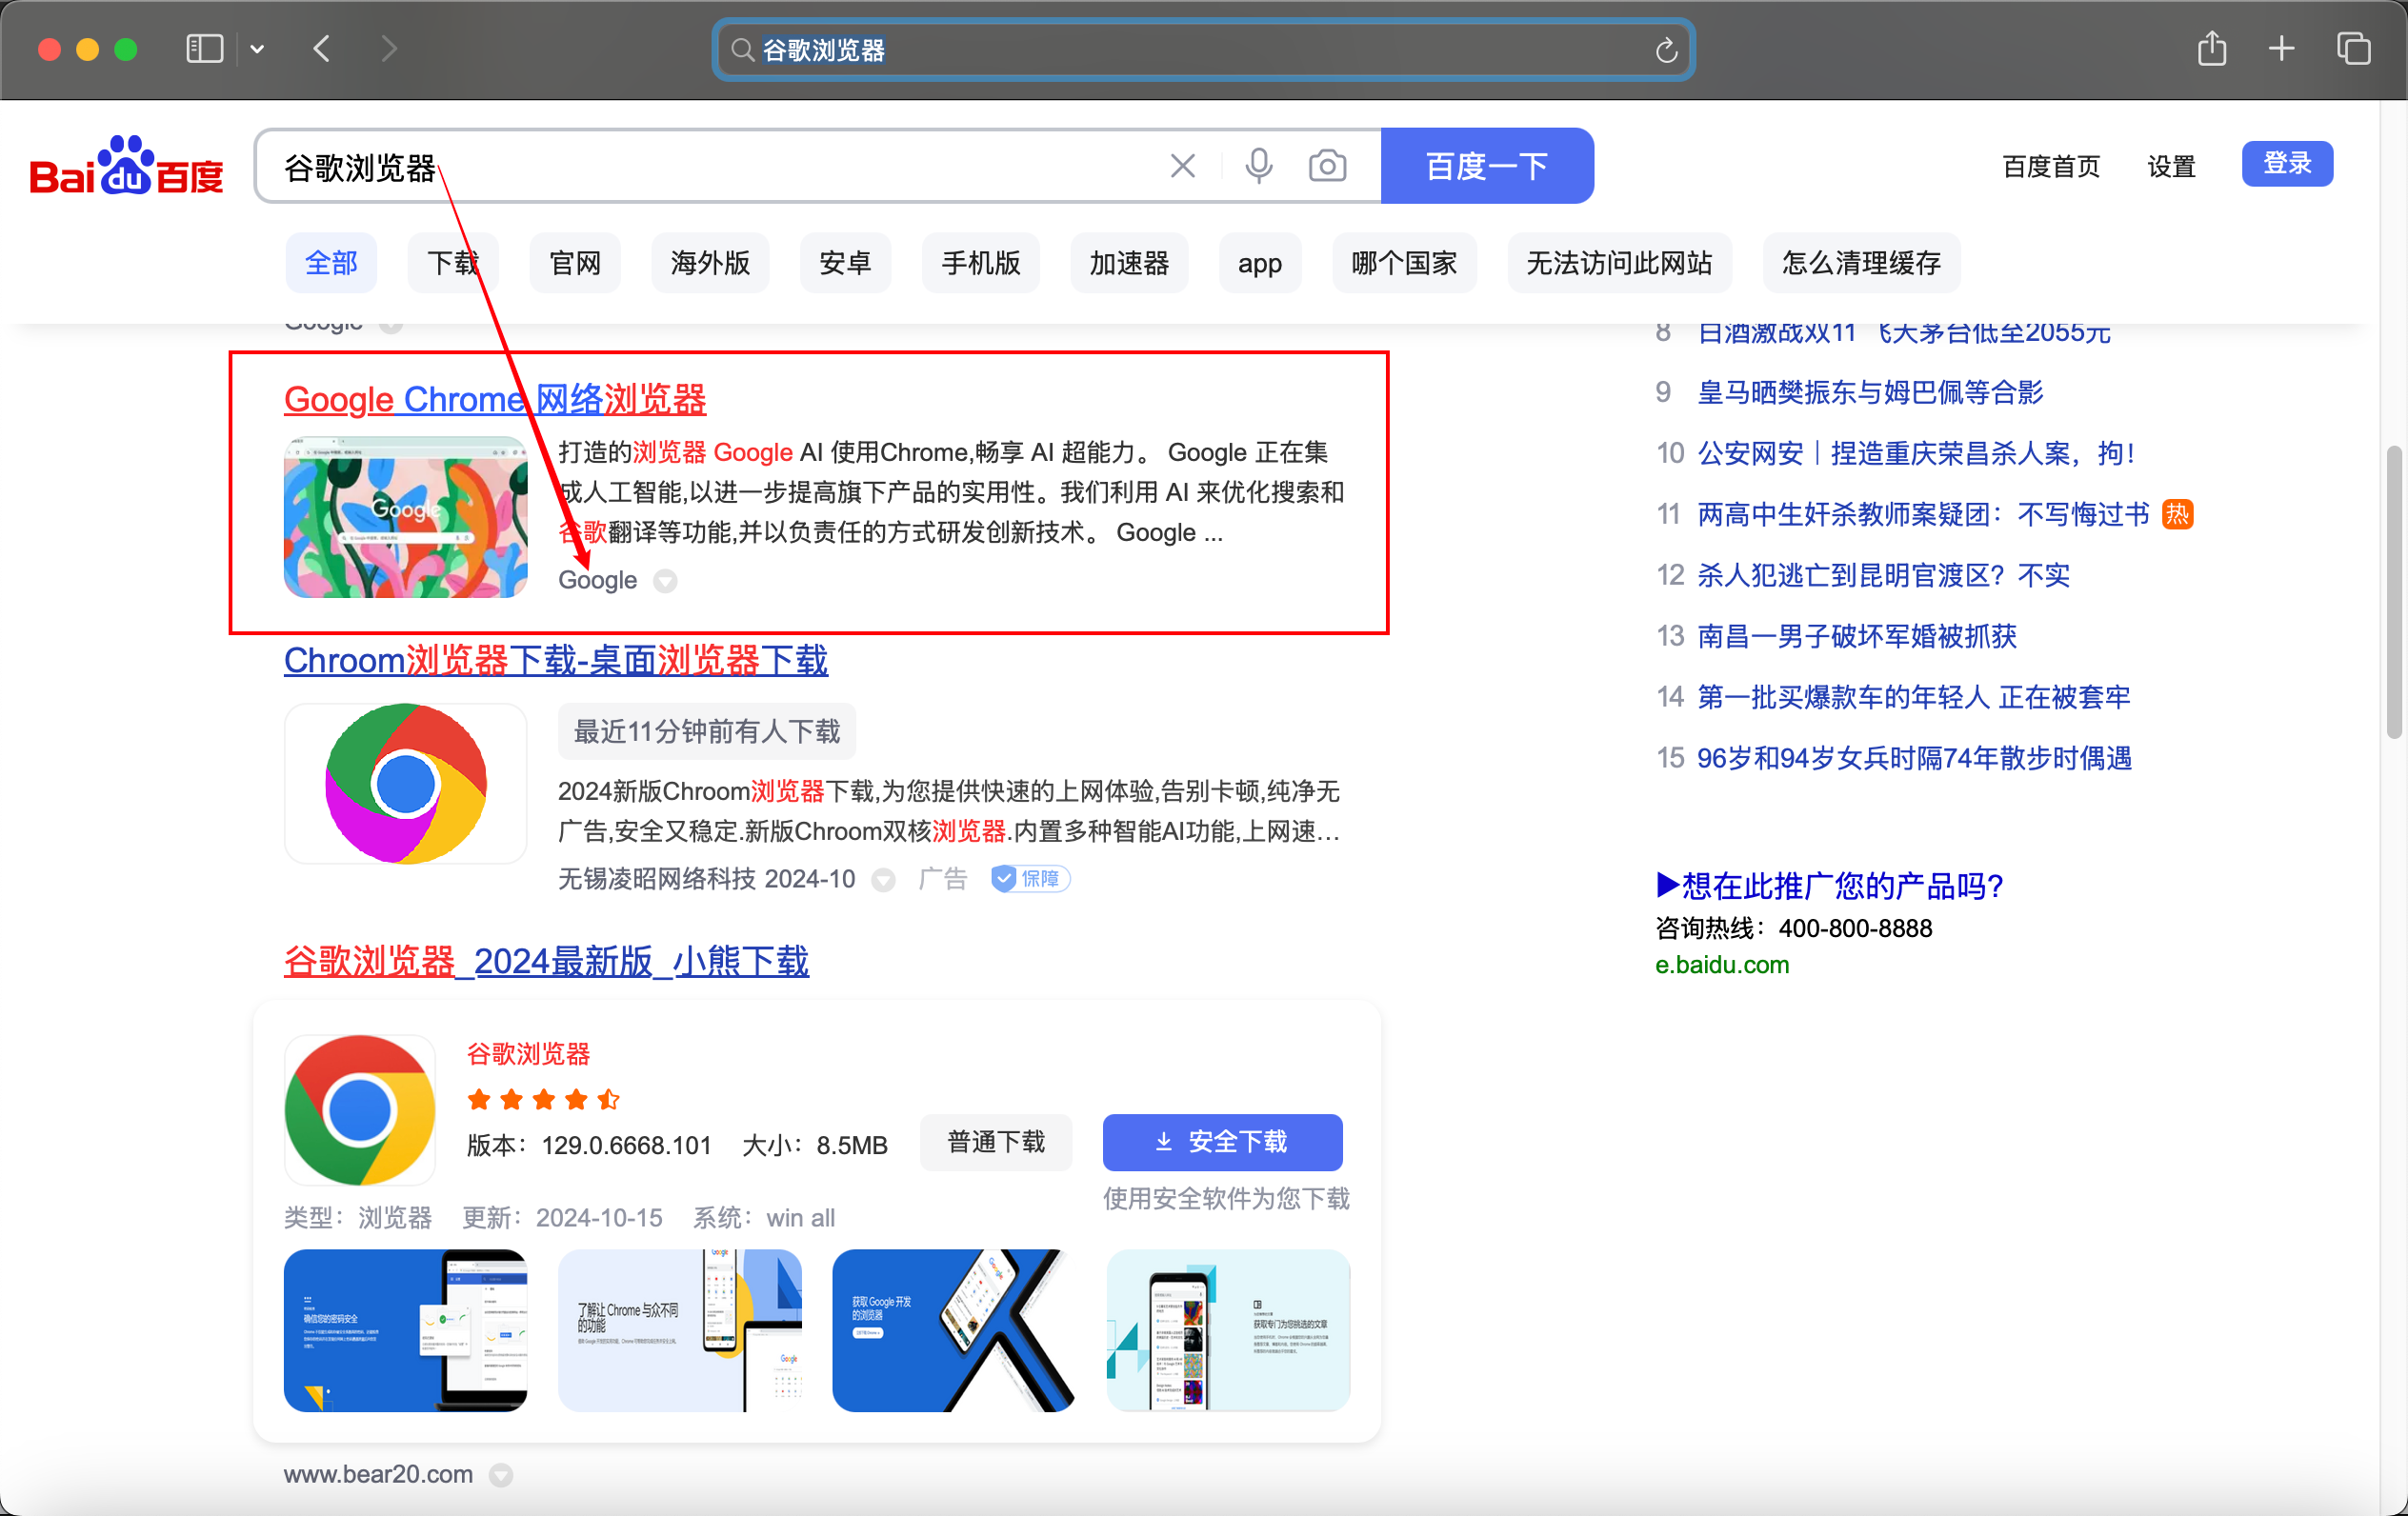Go back to the previous page
This screenshot has width=2408, height=1516.
tap(322, 49)
